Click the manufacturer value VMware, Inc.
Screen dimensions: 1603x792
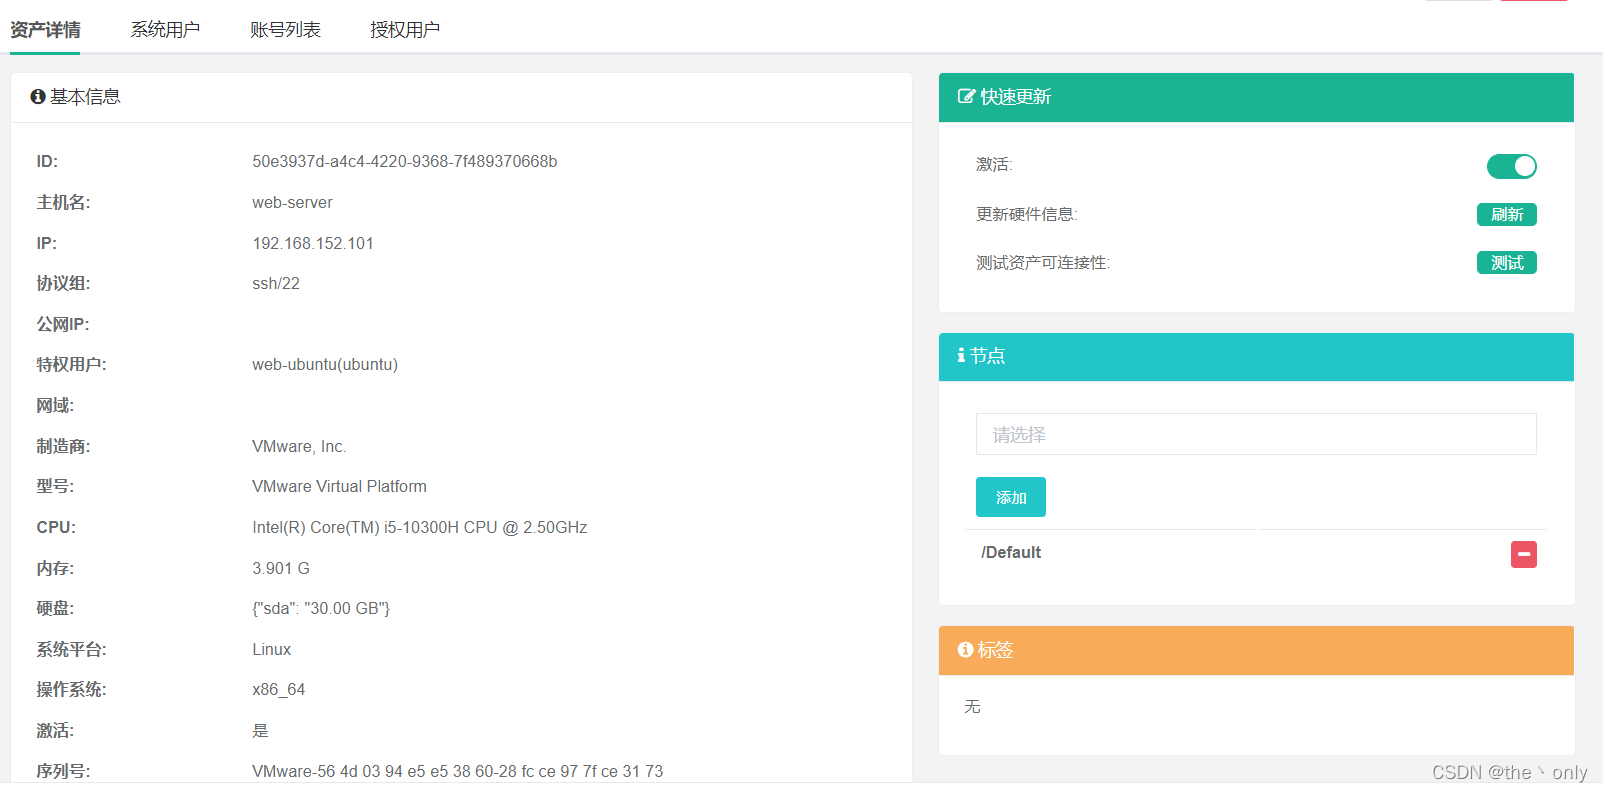pyautogui.click(x=299, y=446)
